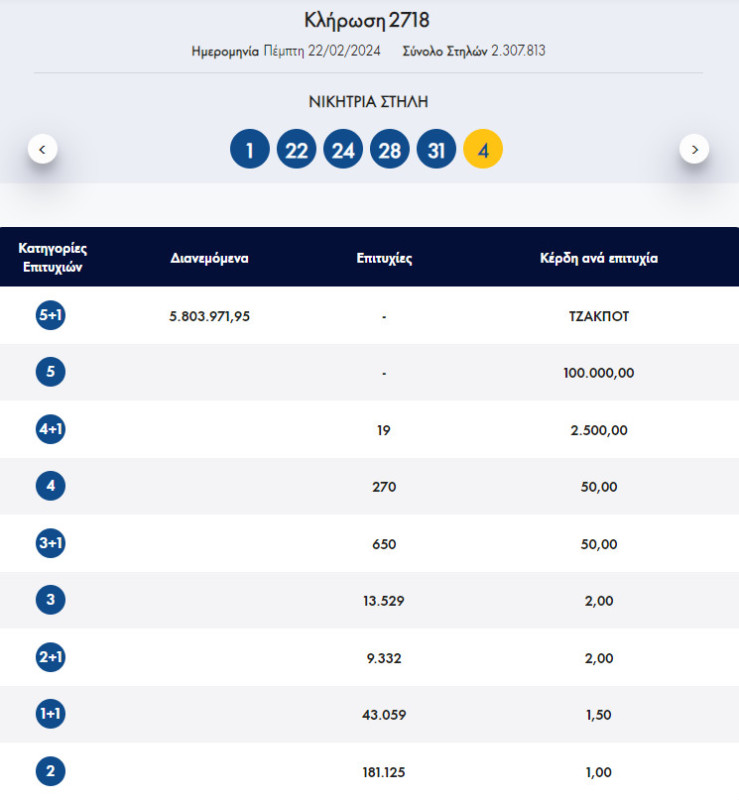This screenshot has height=800, width=739.
Task: Click the Διανεμόμενα column header
Action: 209,258
